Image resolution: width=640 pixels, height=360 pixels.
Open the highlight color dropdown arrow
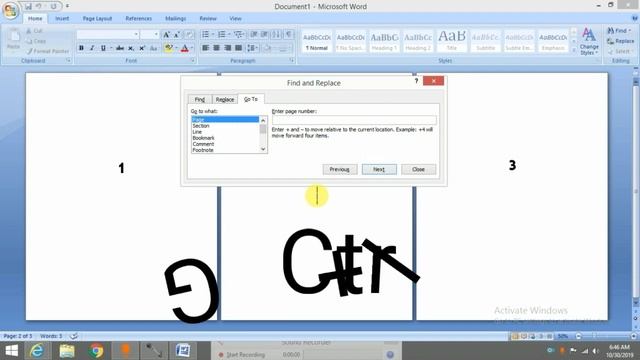176,48
